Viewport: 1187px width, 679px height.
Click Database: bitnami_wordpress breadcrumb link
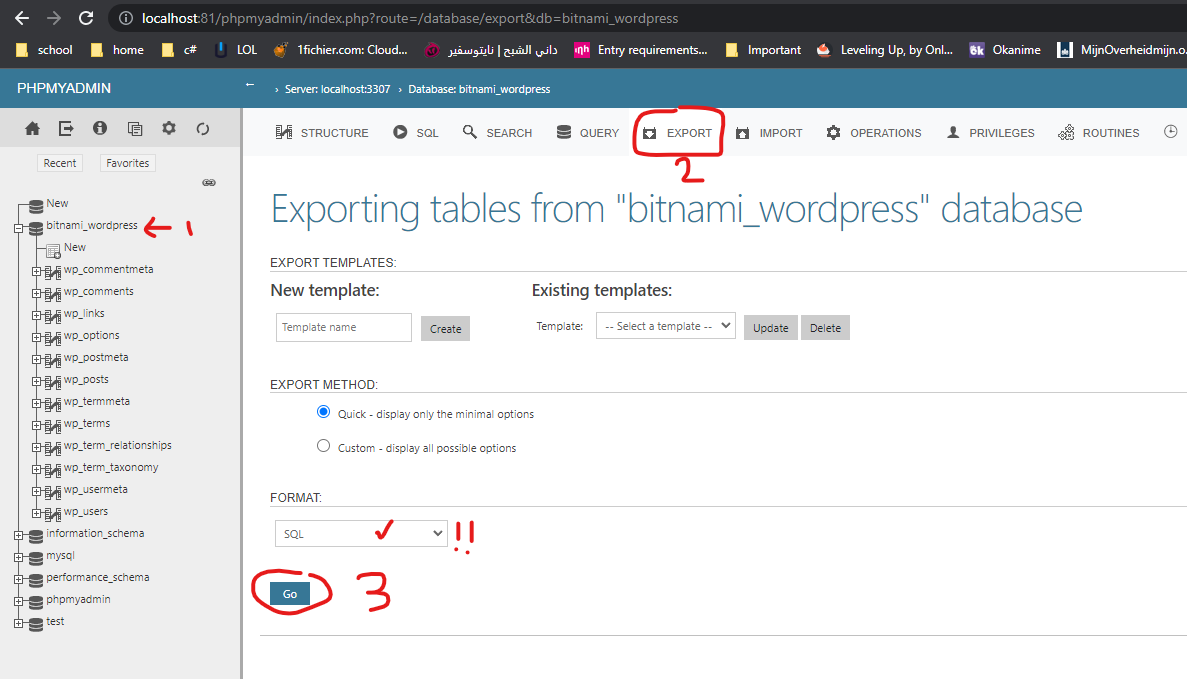(479, 89)
